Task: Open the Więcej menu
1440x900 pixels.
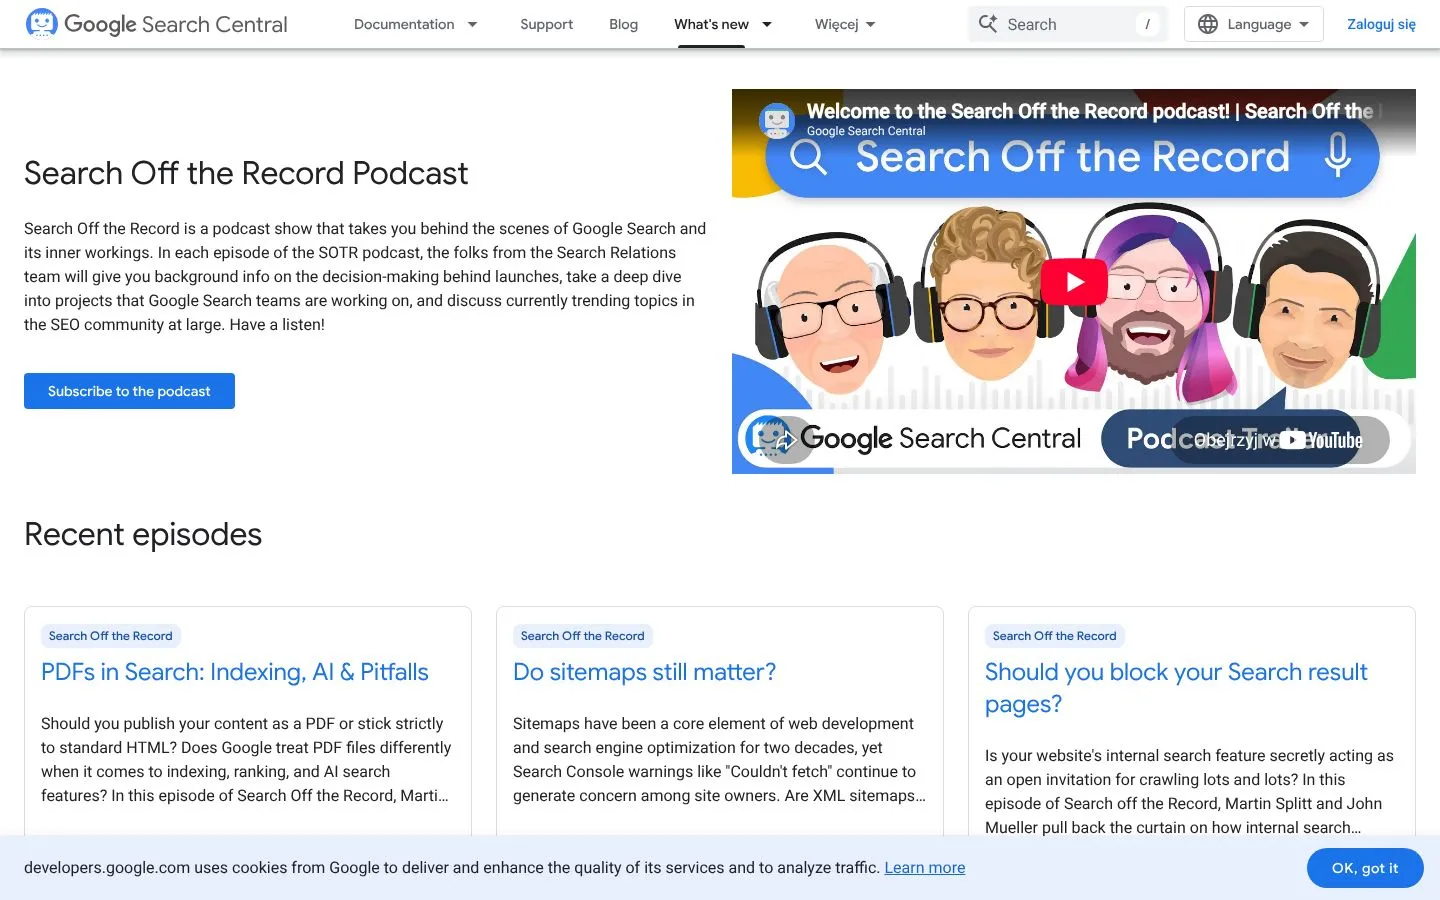Action: [845, 24]
